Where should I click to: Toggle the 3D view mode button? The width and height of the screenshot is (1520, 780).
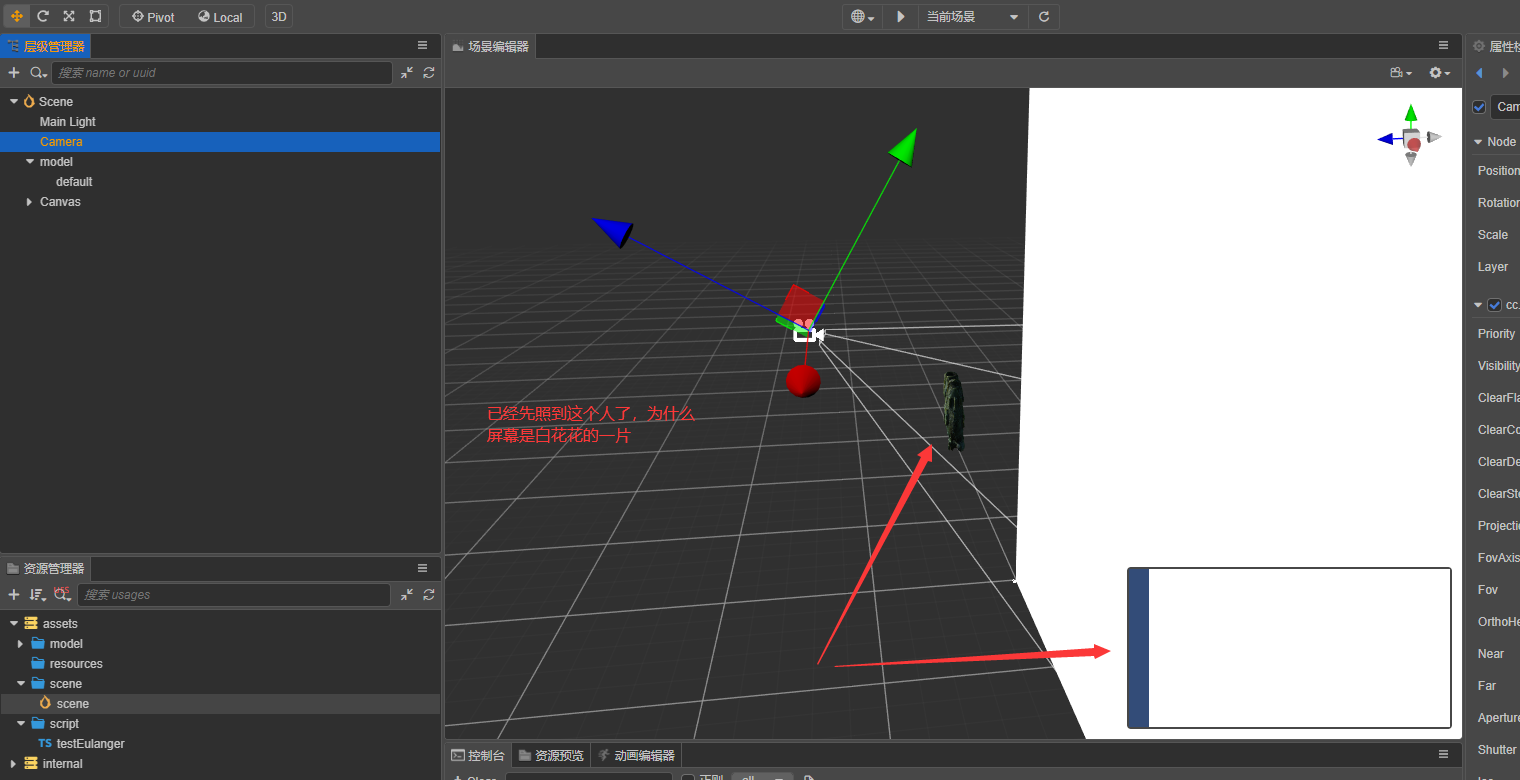click(x=279, y=17)
